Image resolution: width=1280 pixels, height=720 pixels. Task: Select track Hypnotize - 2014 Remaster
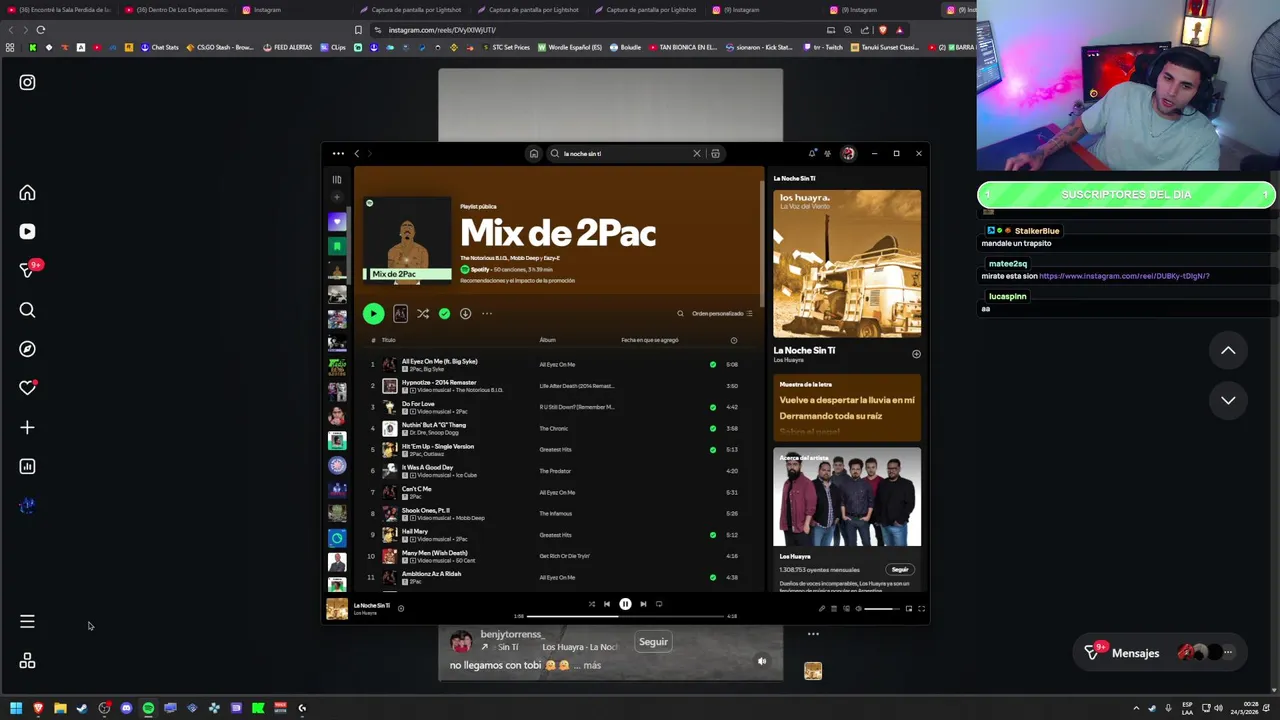pyautogui.click(x=439, y=382)
